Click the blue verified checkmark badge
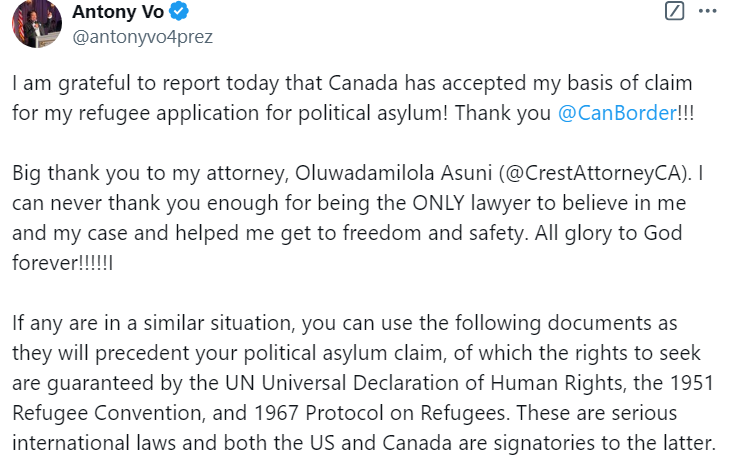Viewport: 730px width, 462px height. pos(179,11)
